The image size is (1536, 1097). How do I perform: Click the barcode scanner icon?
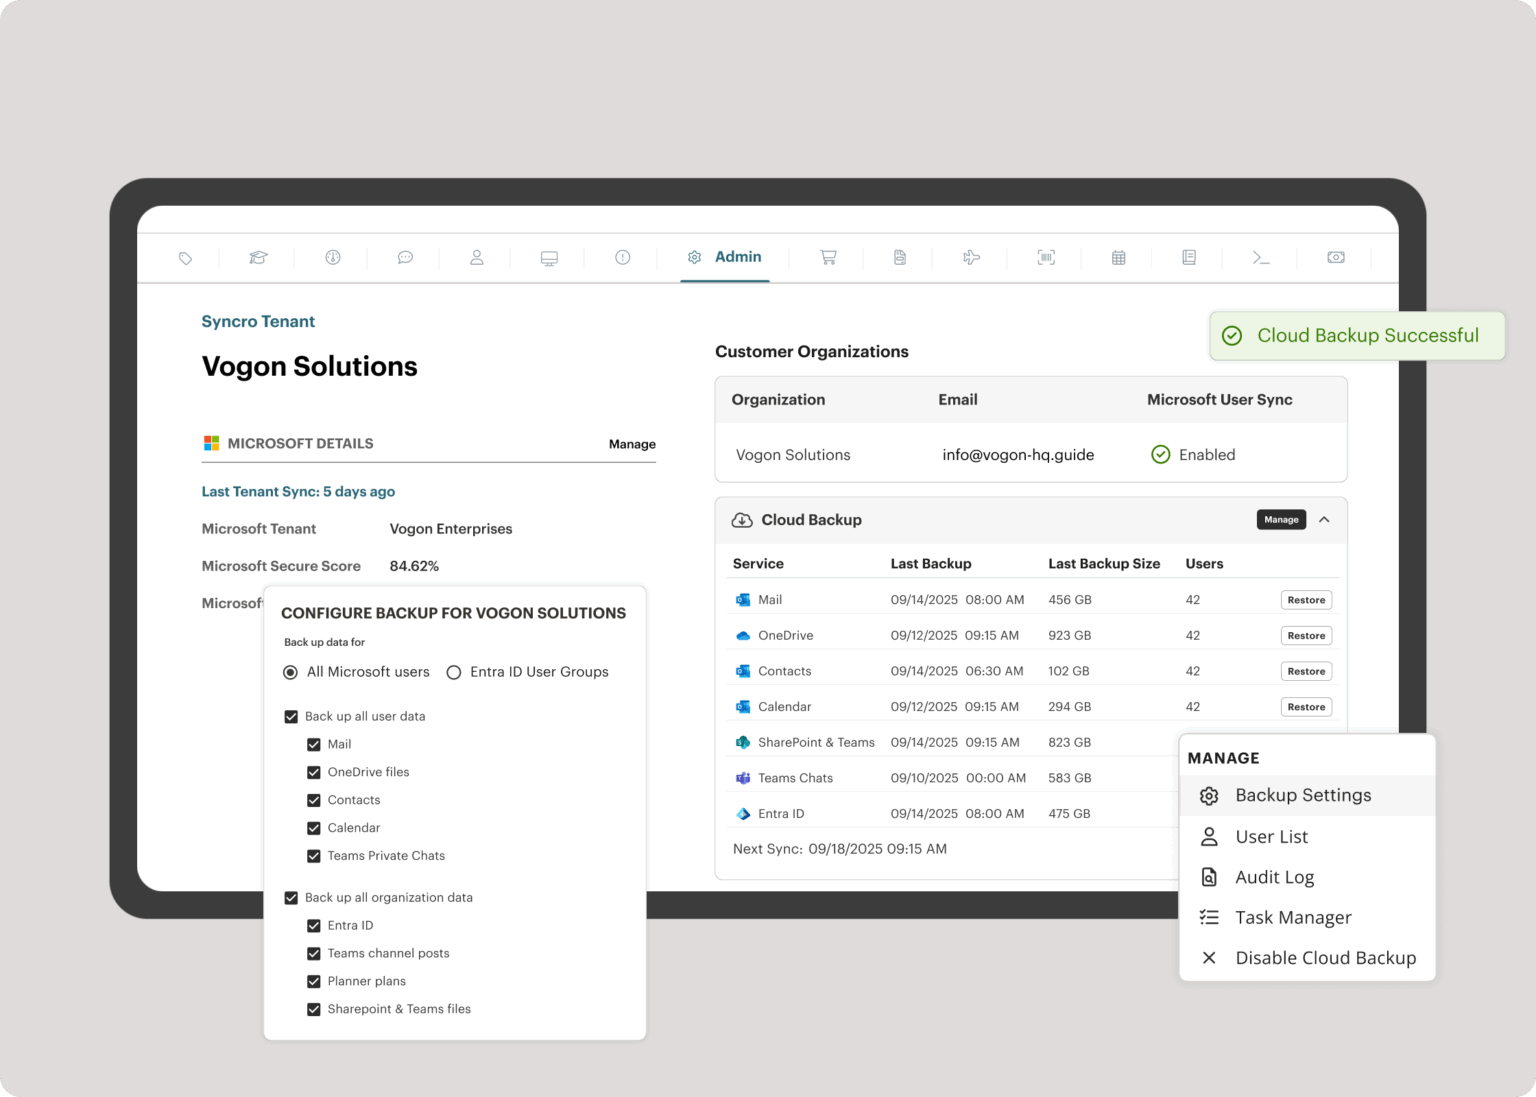tap(1045, 257)
